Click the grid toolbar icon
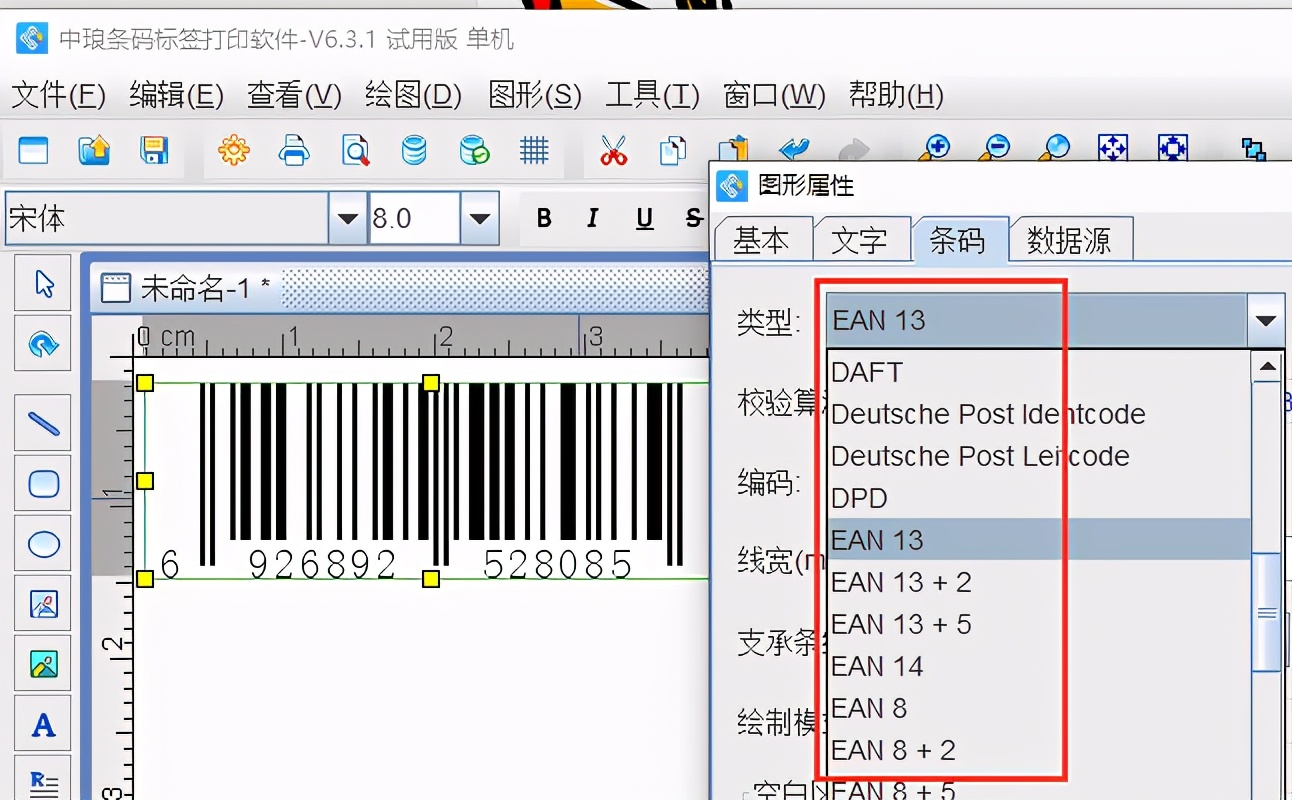The height and width of the screenshot is (800, 1292). click(x=534, y=148)
